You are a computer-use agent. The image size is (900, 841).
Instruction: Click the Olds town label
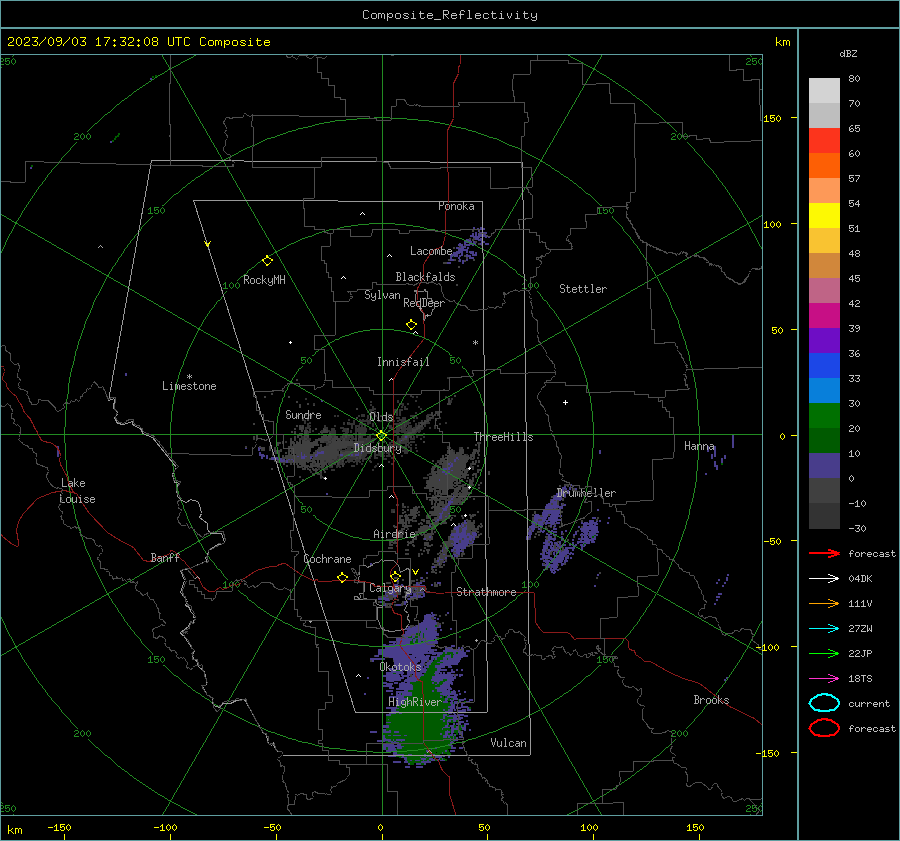tap(381, 417)
